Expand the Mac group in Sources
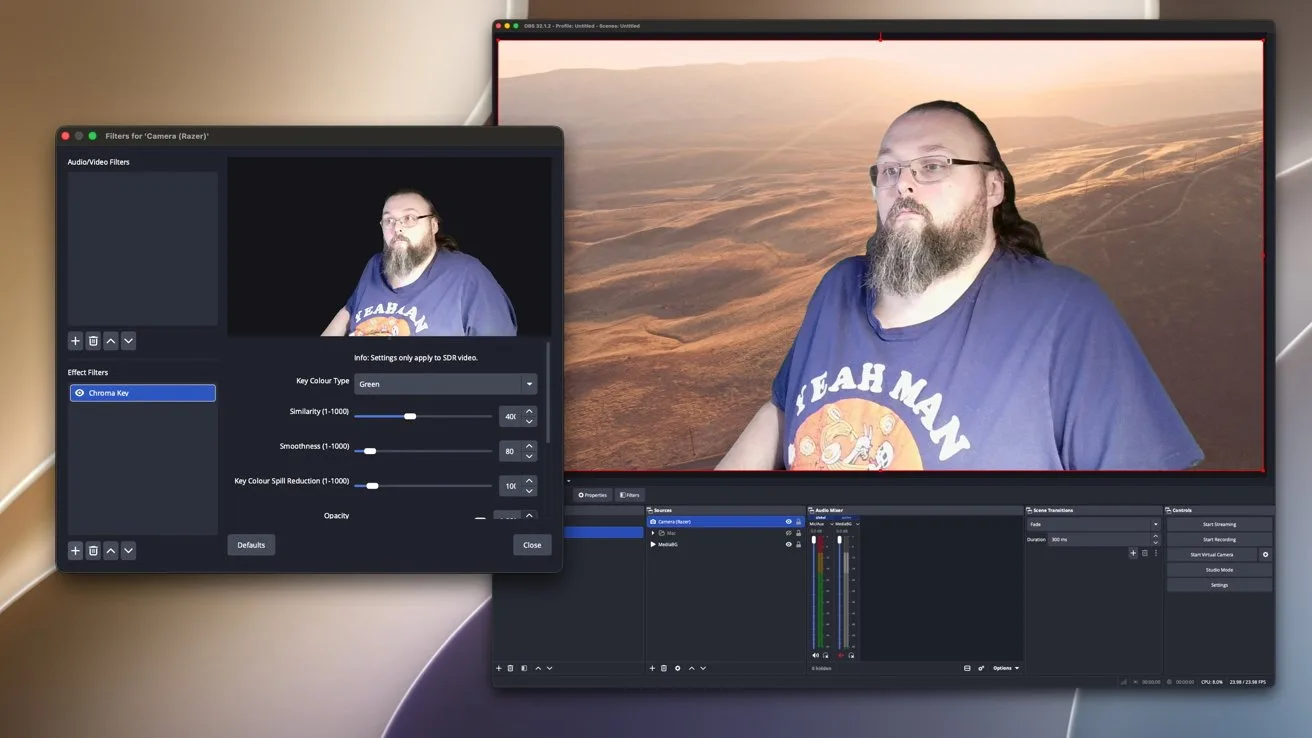 653,533
